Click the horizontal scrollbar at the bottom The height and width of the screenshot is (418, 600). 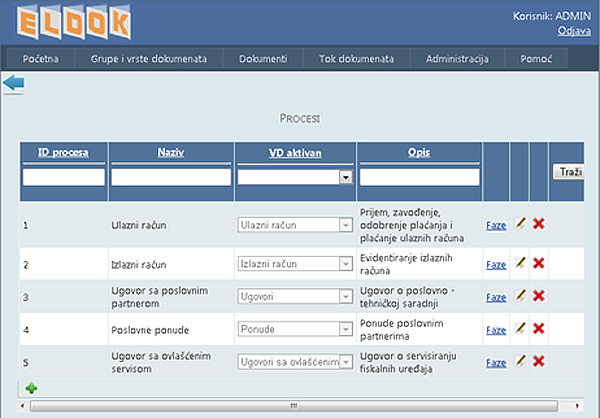point(294,406)
